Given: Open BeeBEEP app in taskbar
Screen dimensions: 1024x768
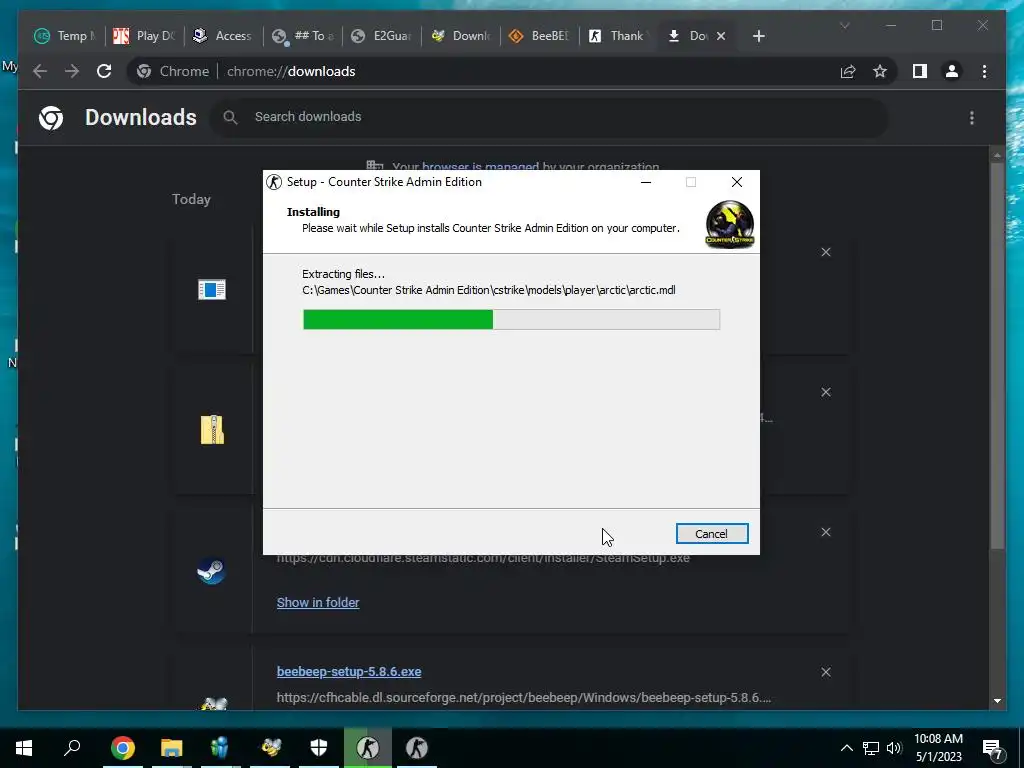Looking at the screenshot, I should 270,748.
